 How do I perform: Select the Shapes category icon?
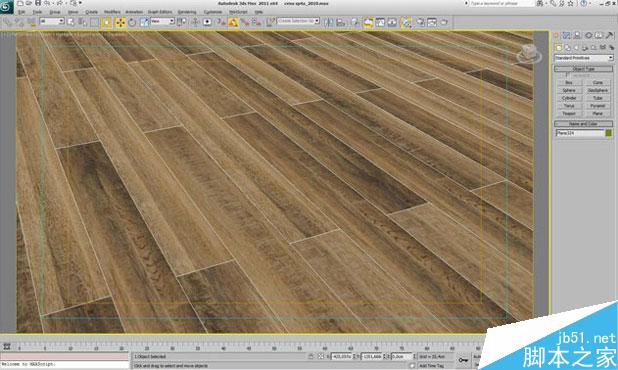[x=568, y=48]
